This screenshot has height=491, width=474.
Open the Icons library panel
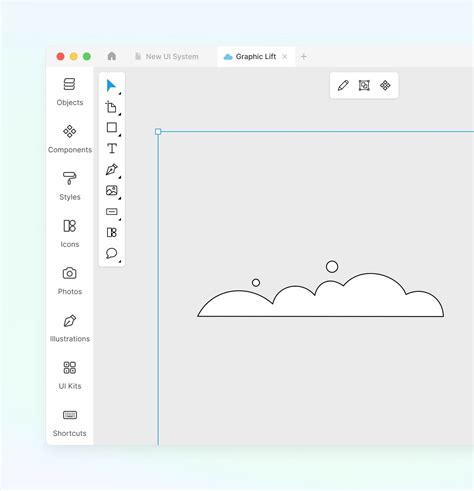point(70,233)
